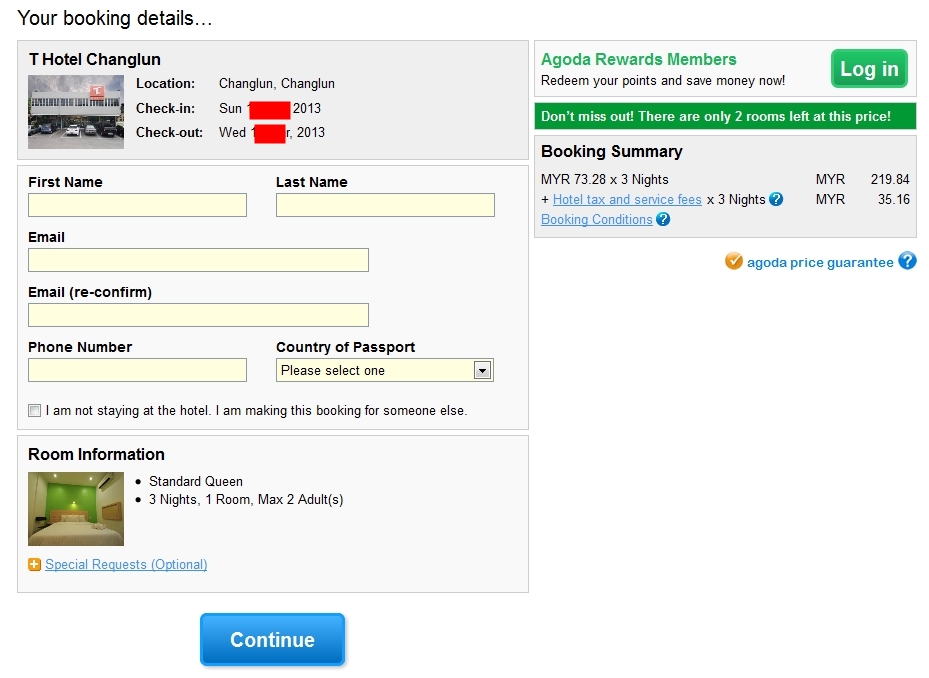Viewport: 929px width, 678px height.
Task: Open Hotel tax and service fees link
Action: 627,200
